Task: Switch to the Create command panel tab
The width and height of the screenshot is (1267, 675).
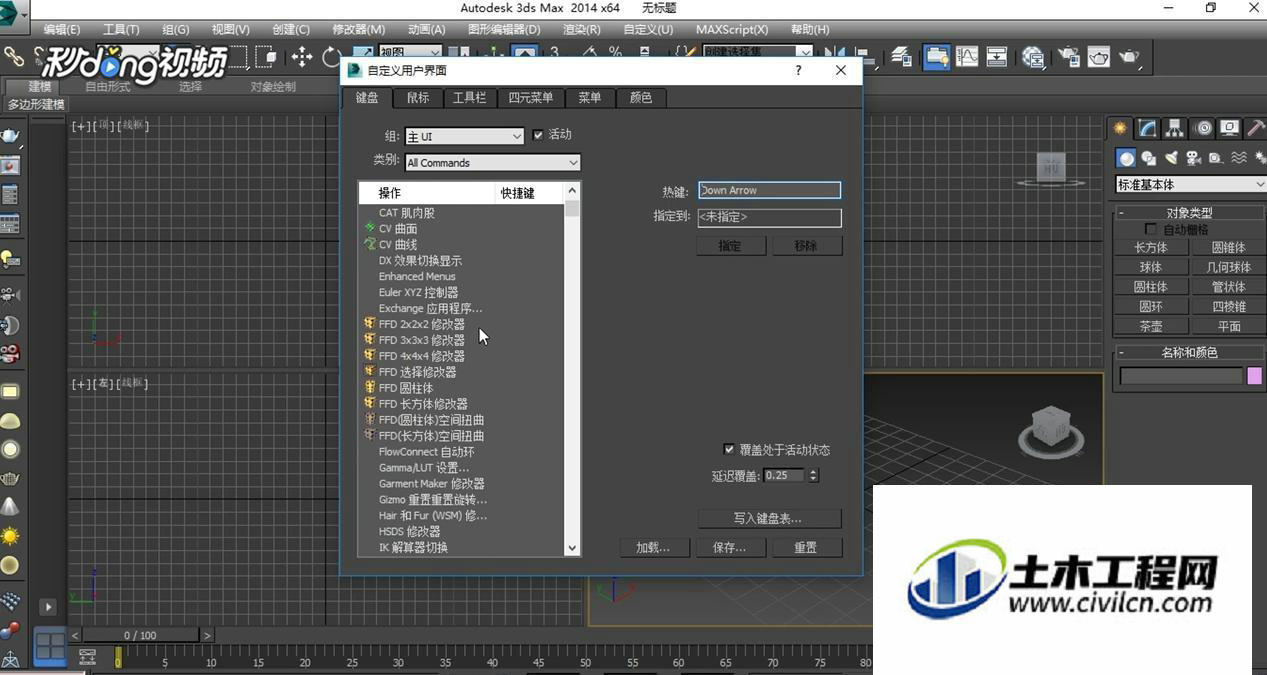Action: (1120, 128)
